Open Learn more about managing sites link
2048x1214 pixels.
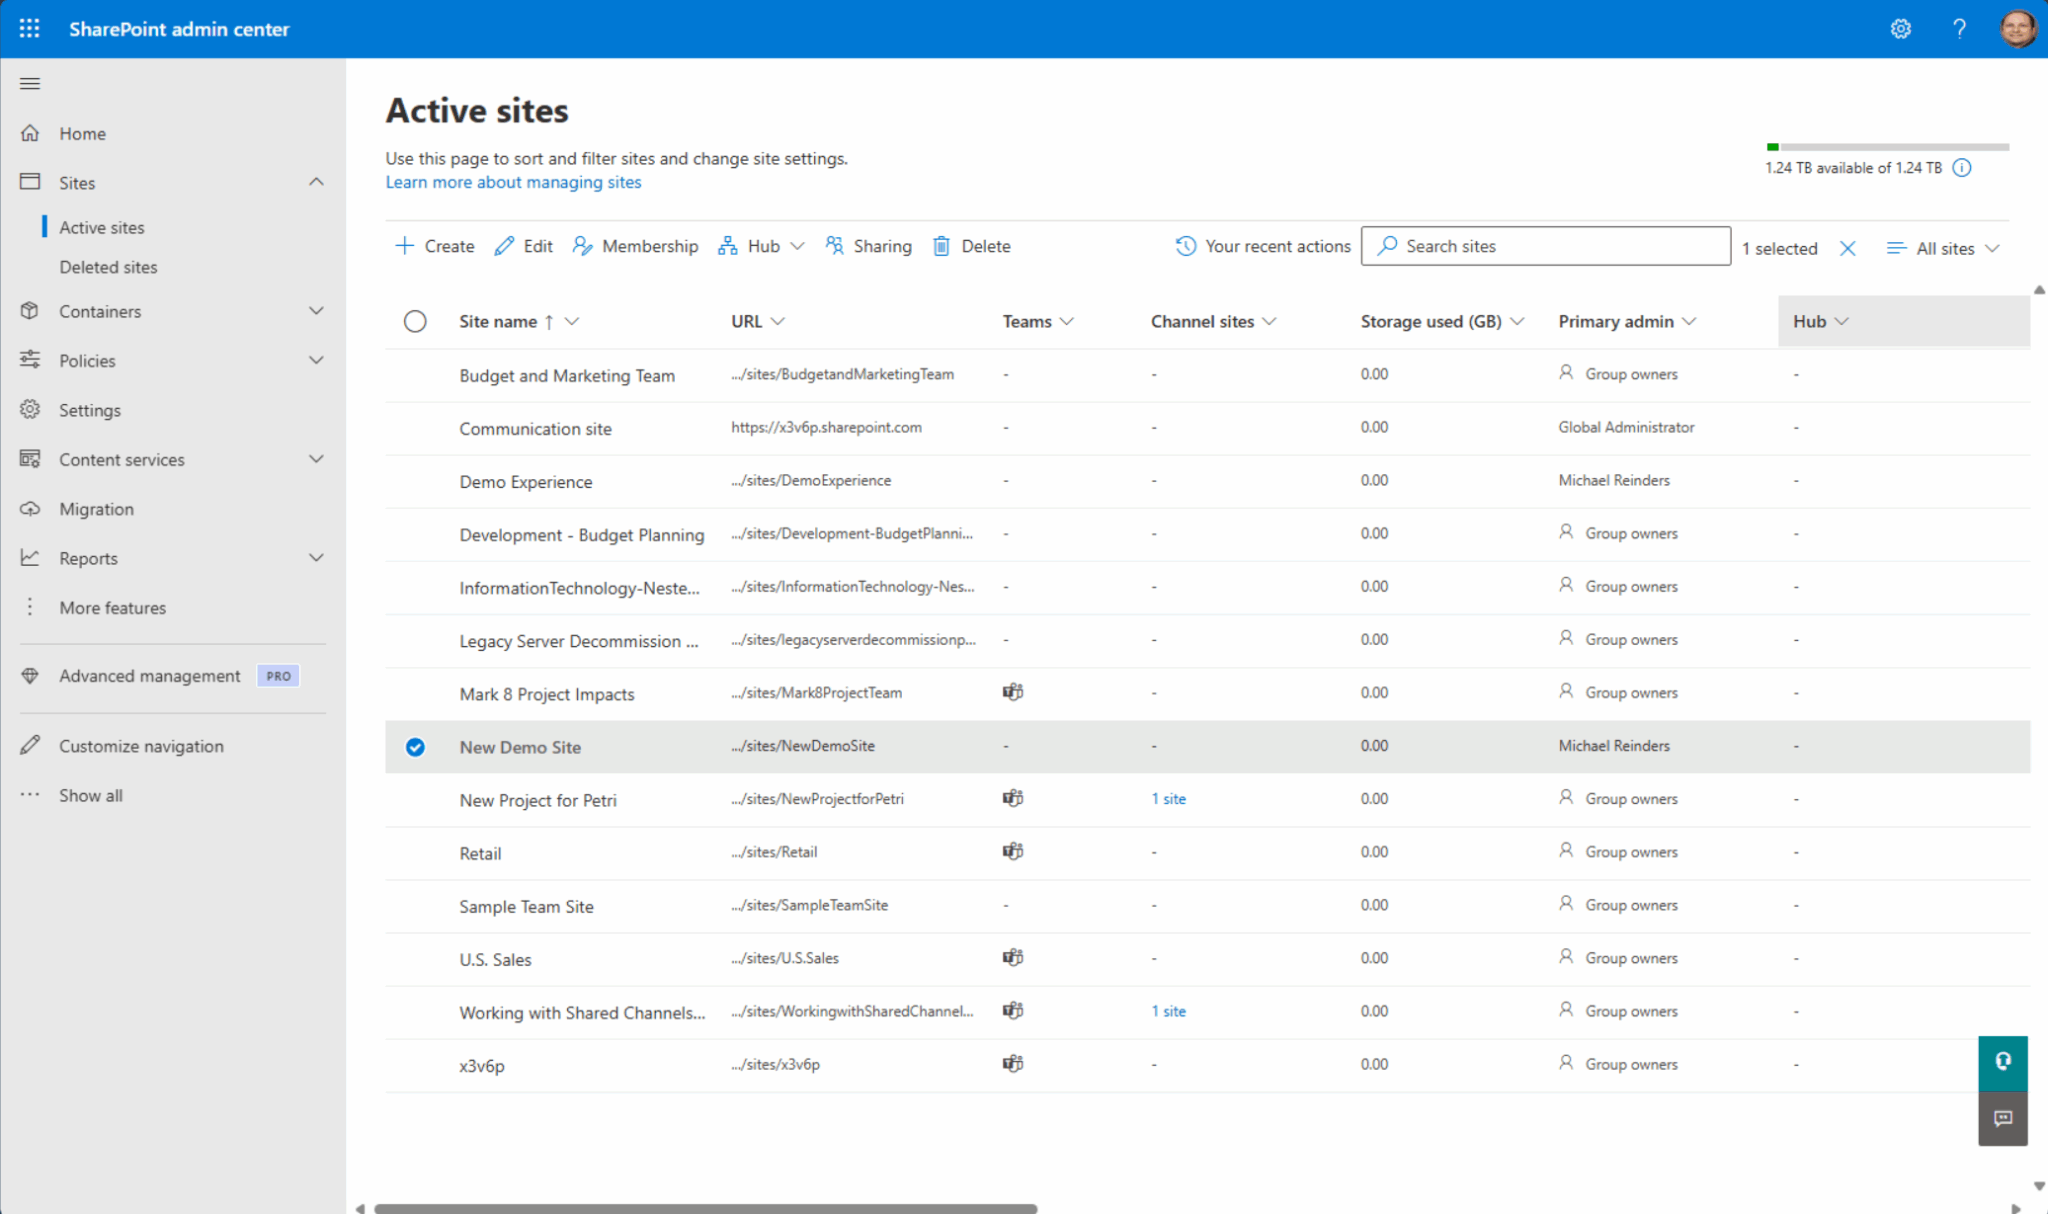(513, 181)
